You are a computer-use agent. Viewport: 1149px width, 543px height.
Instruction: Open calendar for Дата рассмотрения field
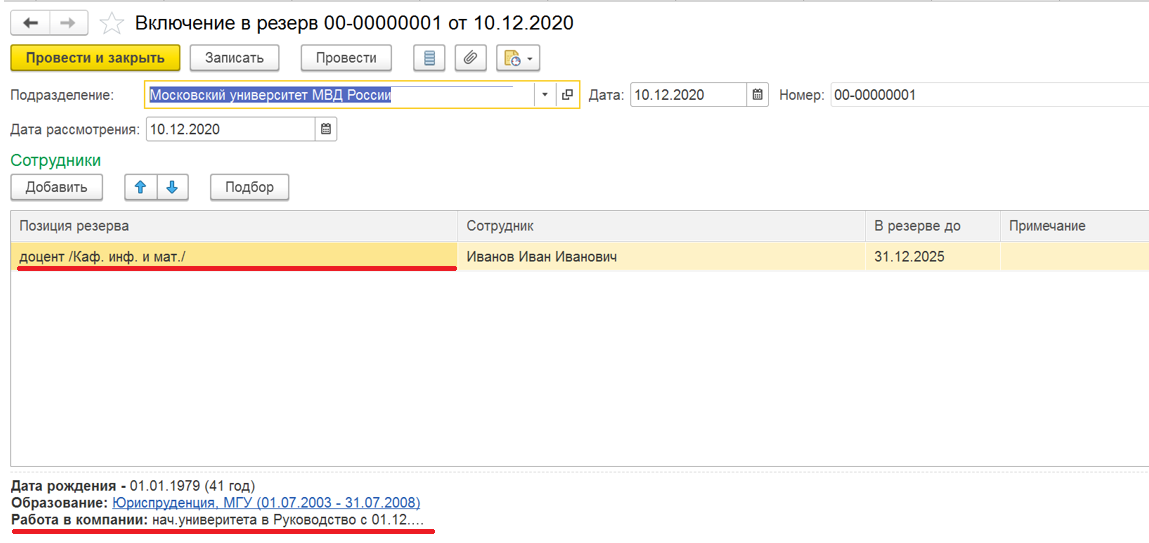325,129
